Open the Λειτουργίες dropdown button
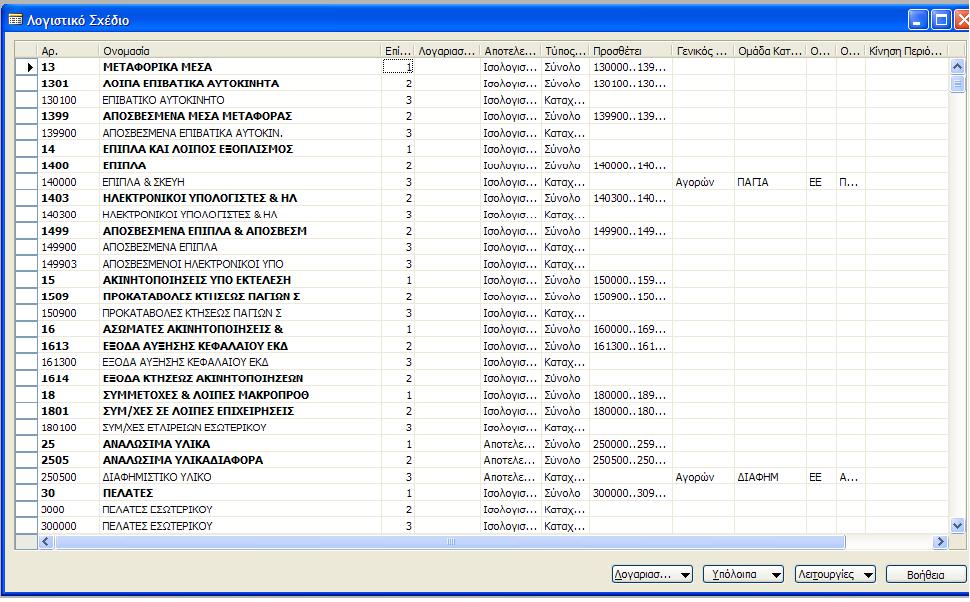The width and height of the screenshot is (970, 602). tap(835, 574)
